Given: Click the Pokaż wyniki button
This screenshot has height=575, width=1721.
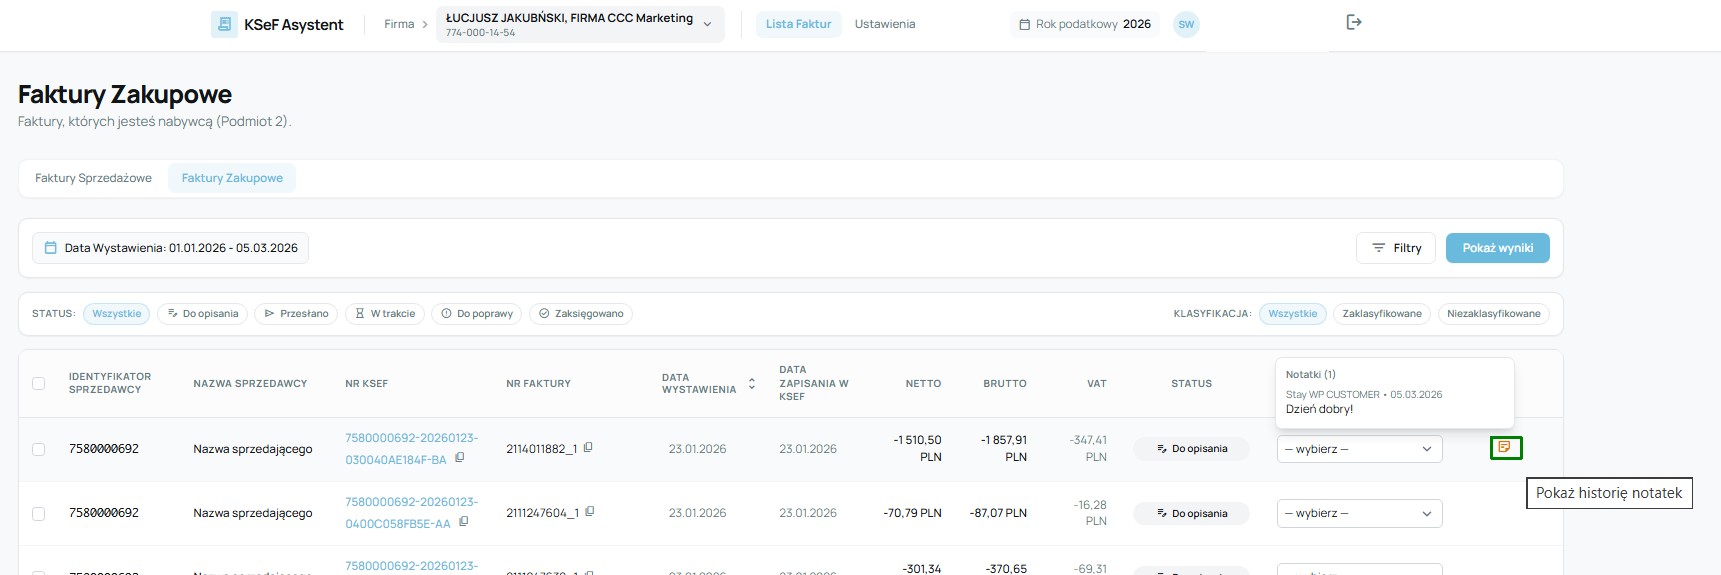Looking at the screenshot, I should click(1497, 248).
